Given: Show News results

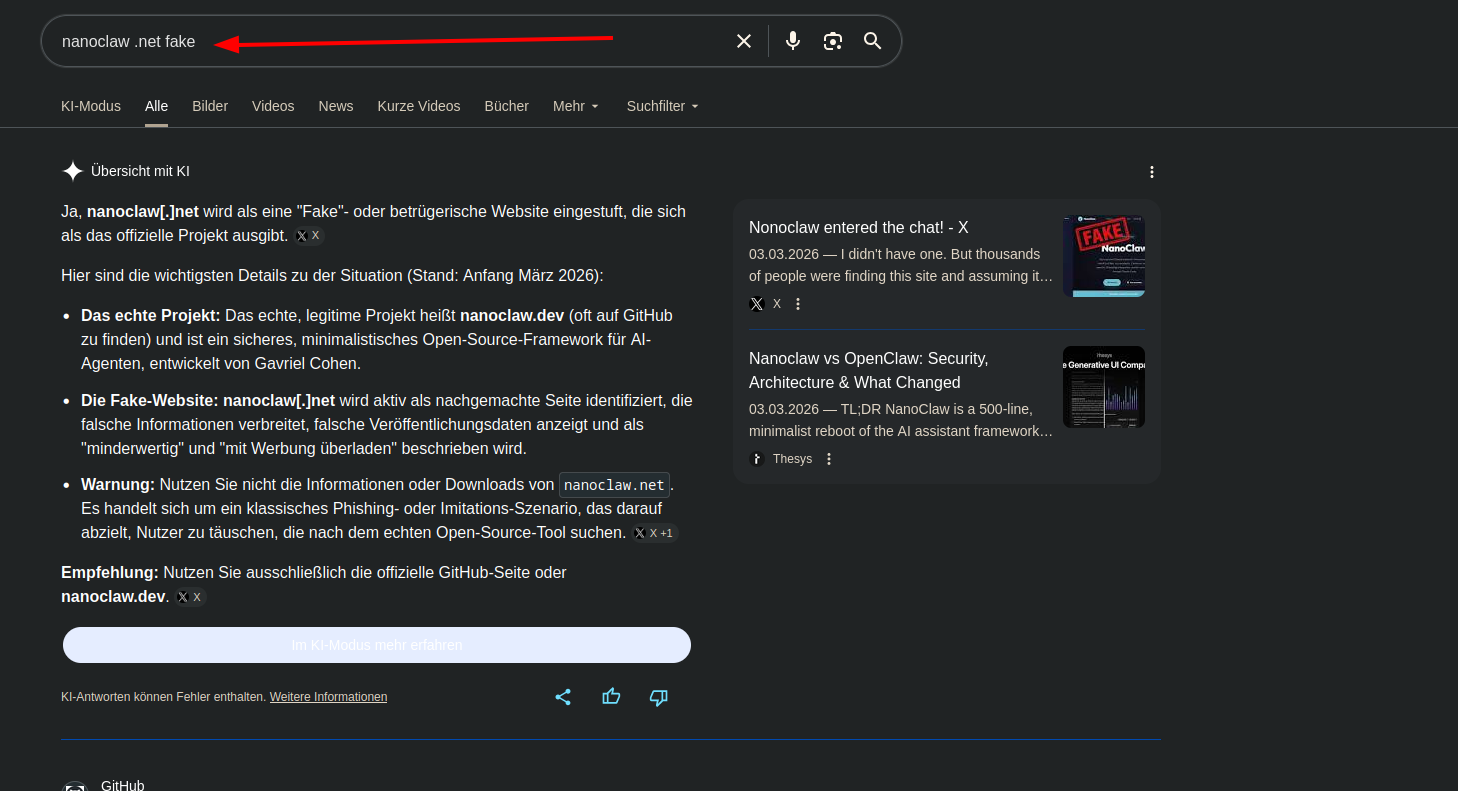Looking at the screenshot, I should click(336, 106).
